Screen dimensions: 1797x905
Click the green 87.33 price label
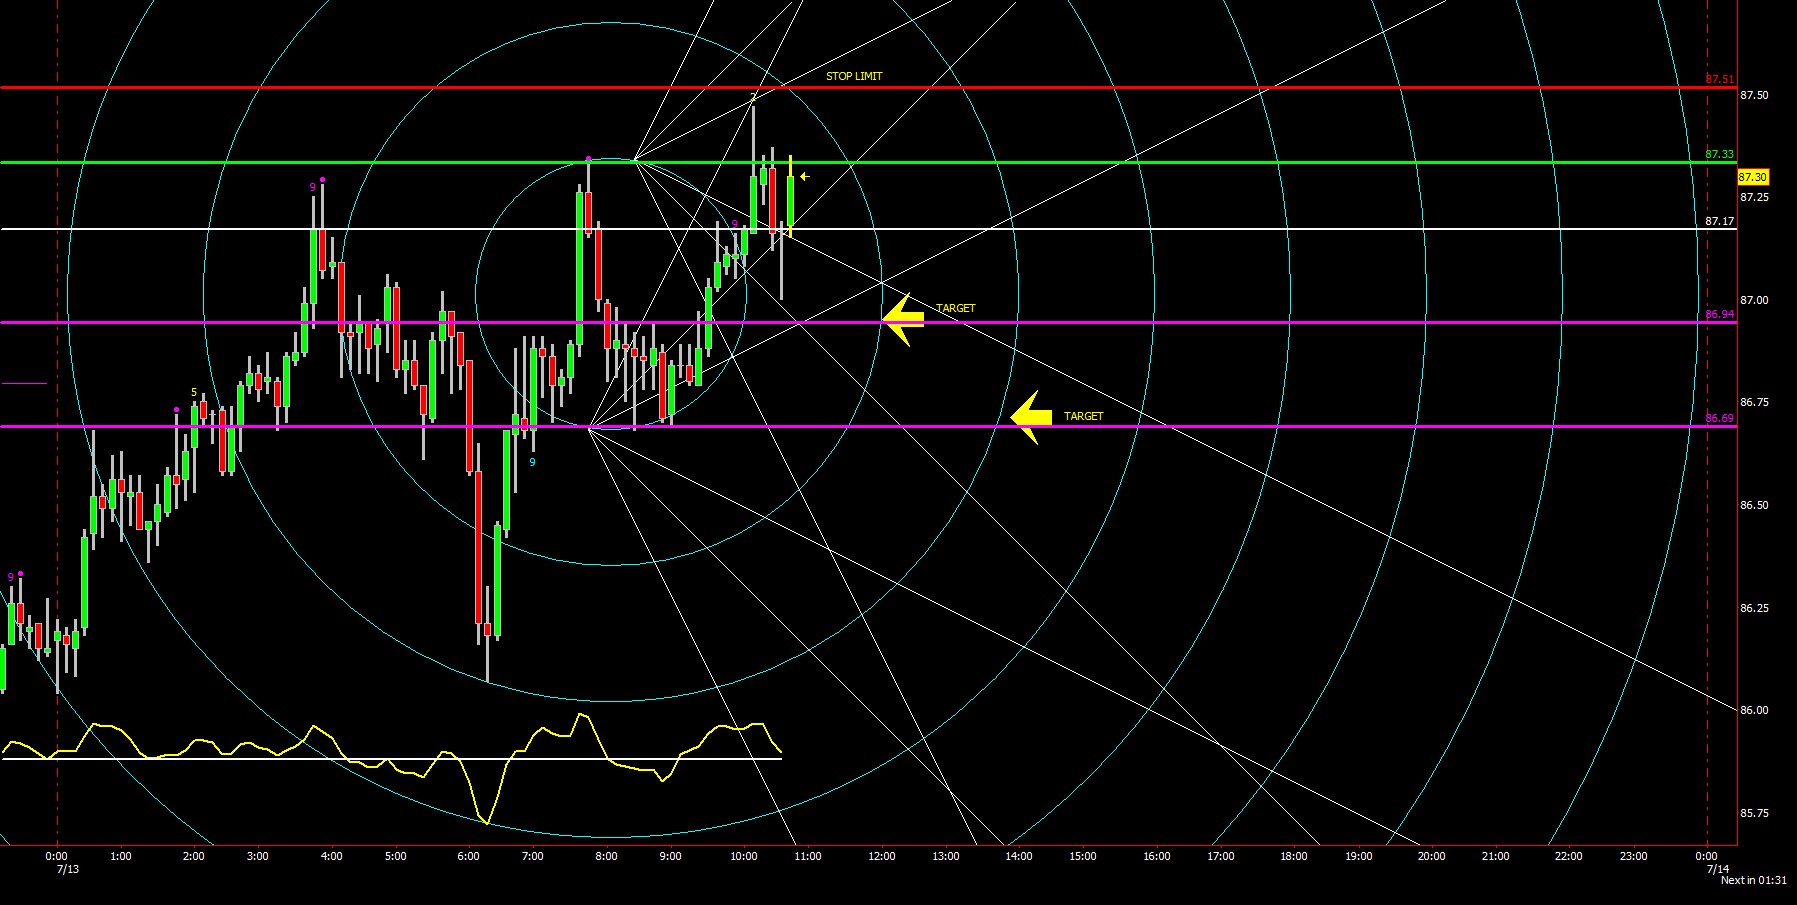[x=1720, y=154]
